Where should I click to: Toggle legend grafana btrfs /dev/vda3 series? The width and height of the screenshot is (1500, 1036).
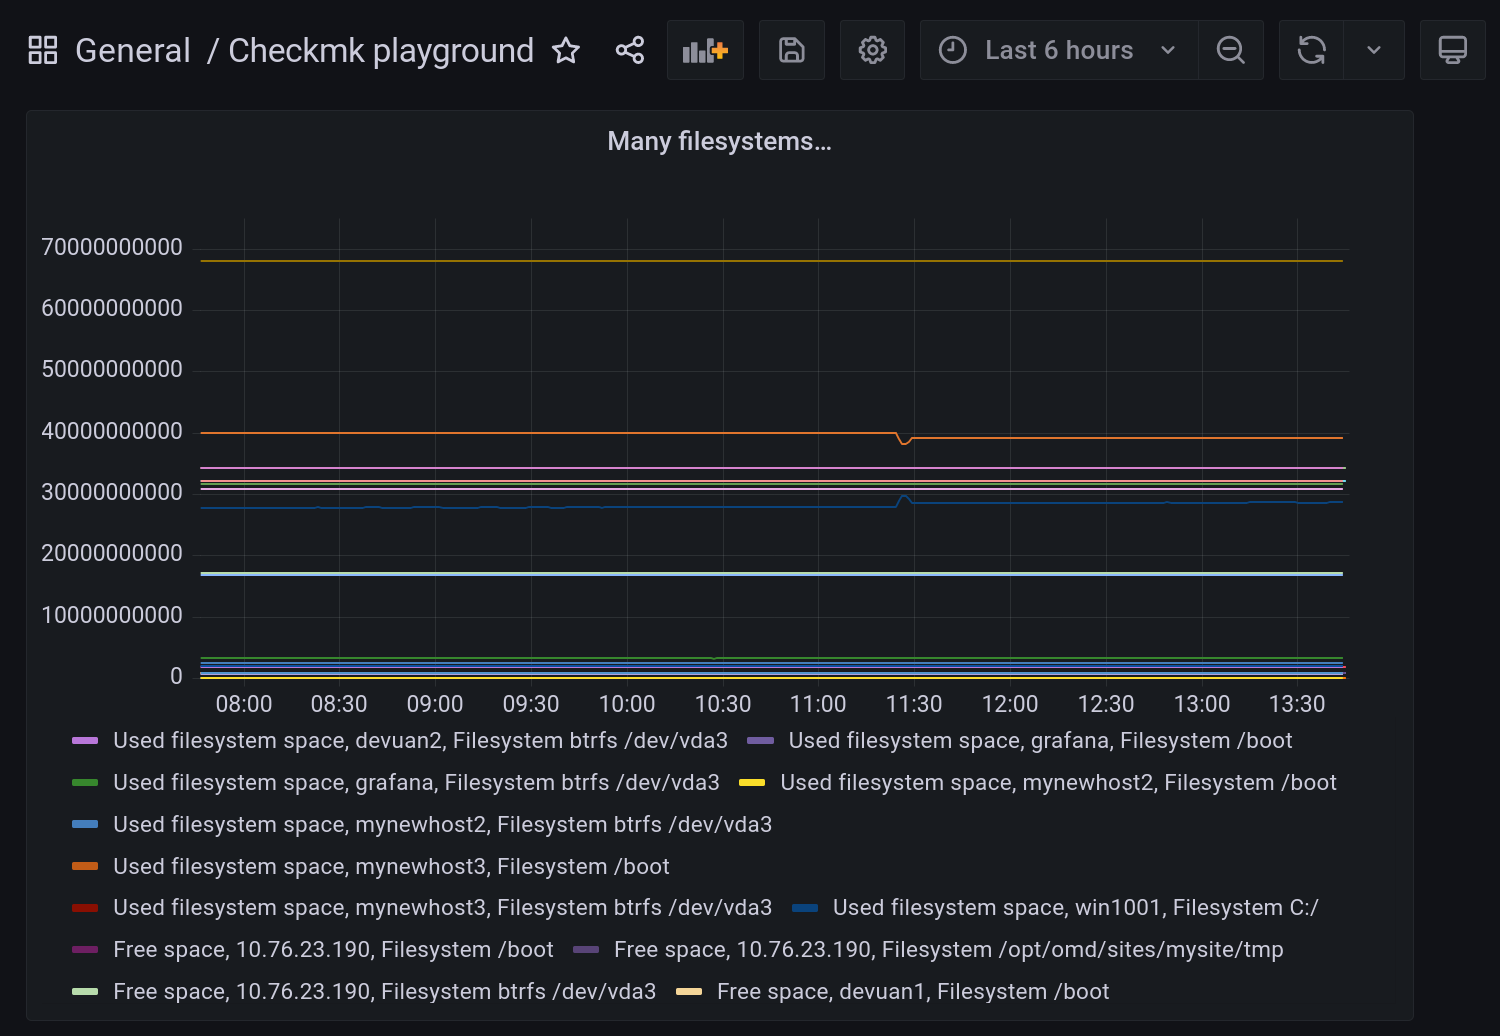[416, 783]
